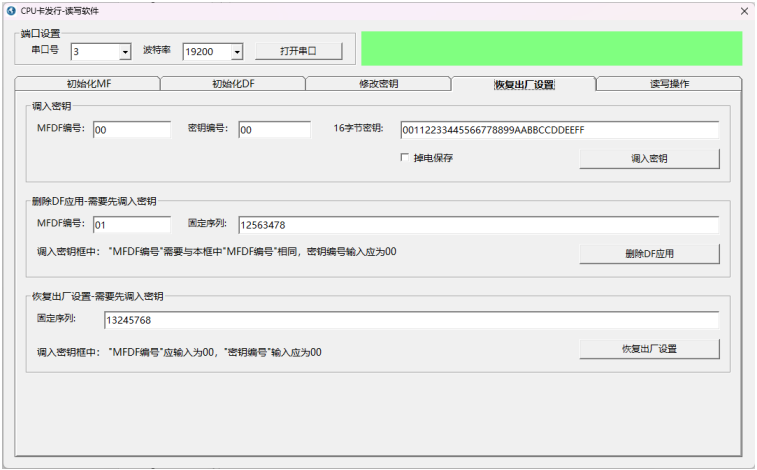
Task: Select the 固定序列 field containing 12563478
Action: [x=477, y=224]
